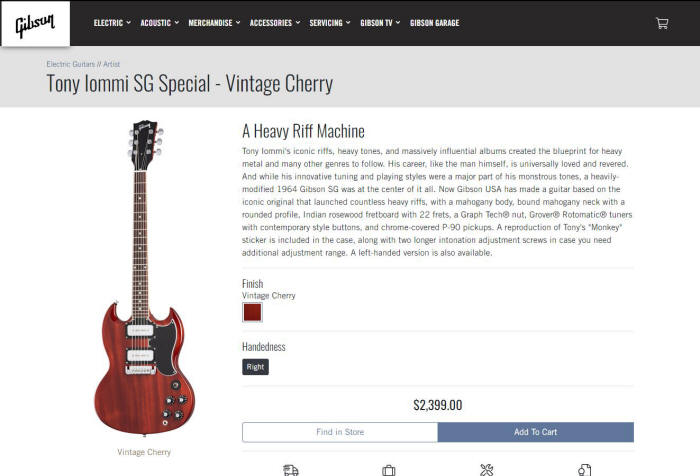Open the Gibson TV menu
Image resolution: width=700 pixels, height=476 pixels.
pos(380,23)
